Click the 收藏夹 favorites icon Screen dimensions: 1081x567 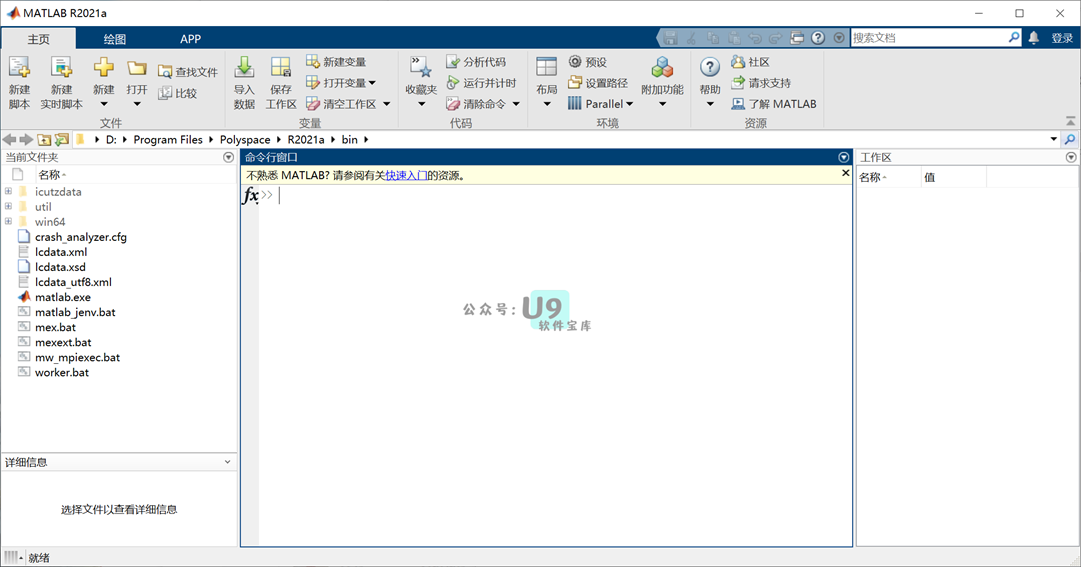[x=421, y=68]
